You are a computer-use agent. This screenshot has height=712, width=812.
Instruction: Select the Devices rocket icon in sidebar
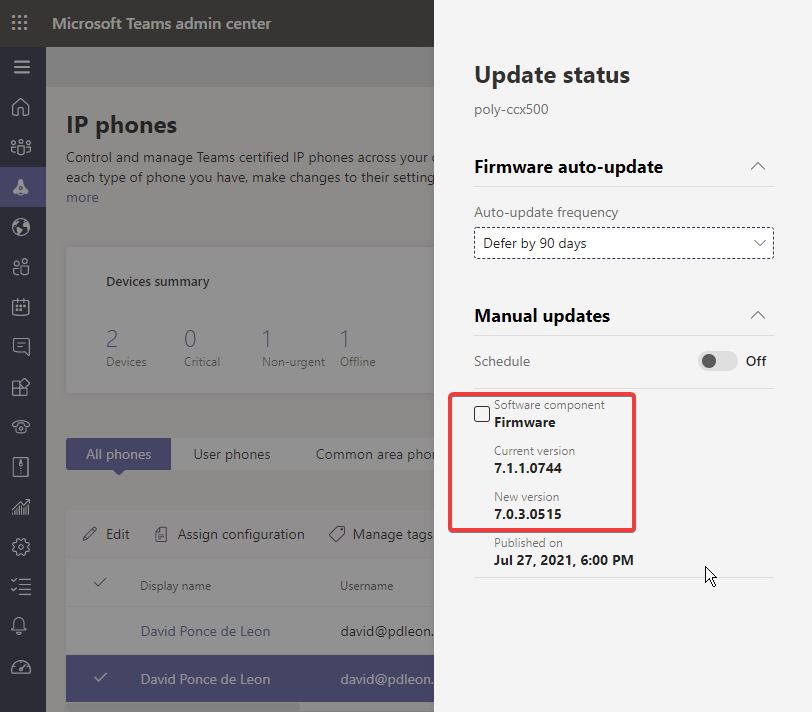pos(20,187)
